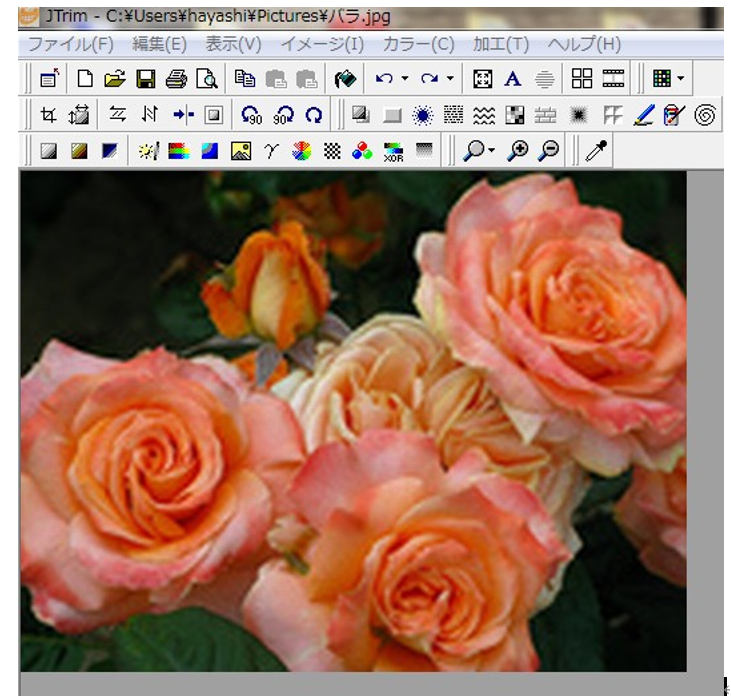Select the Text insert 'A' tool

(x=513, y=78)
